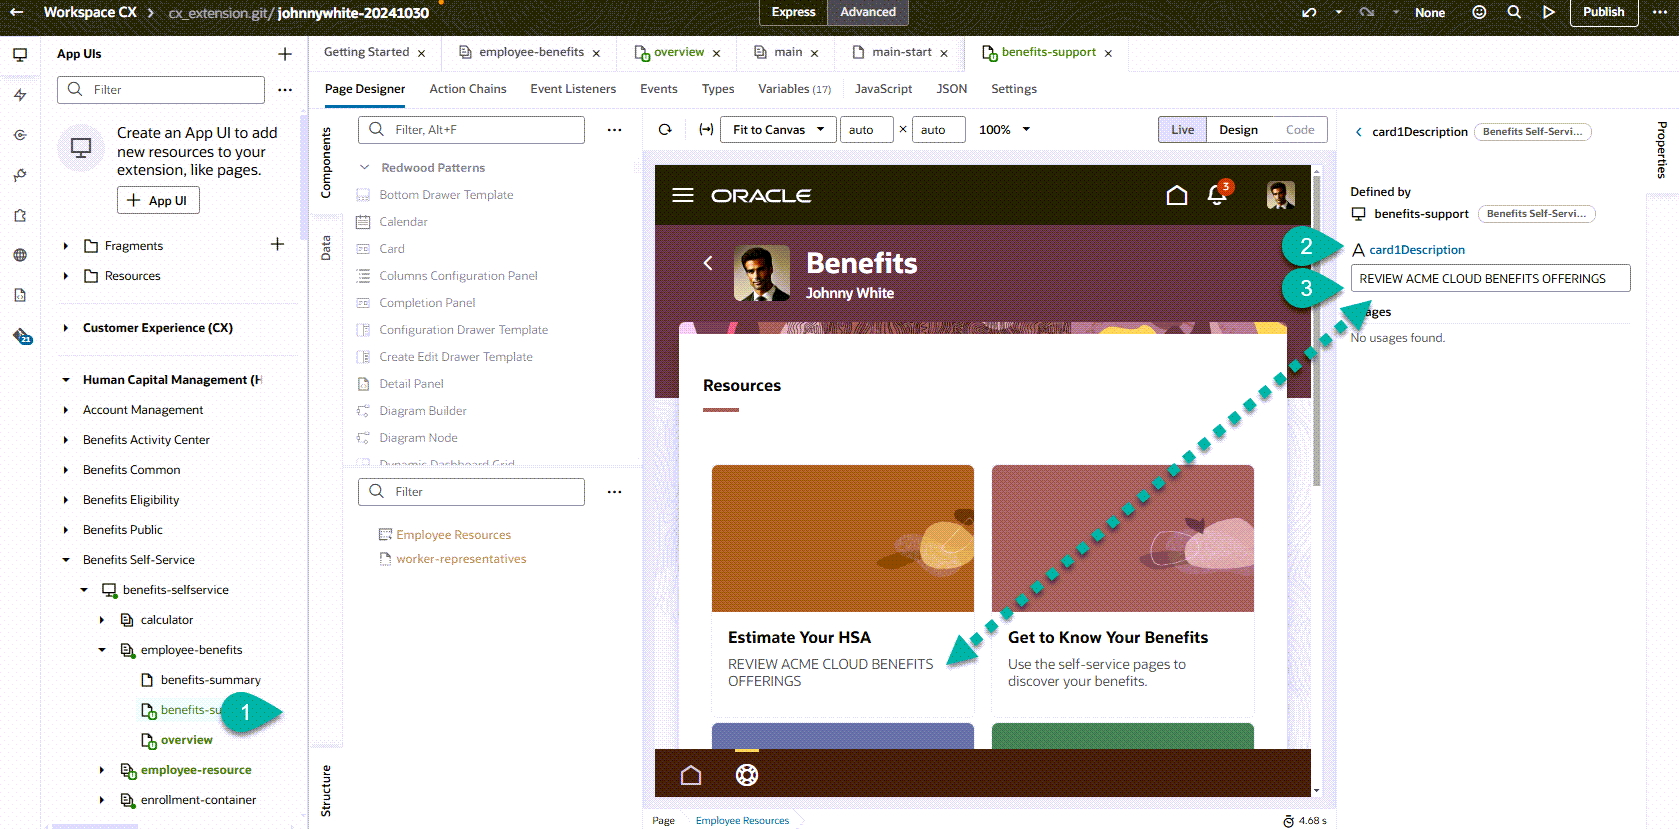Add new App UI with plus icon
The width and height of the screenshot is (1679, 829).
coord(285,54)
